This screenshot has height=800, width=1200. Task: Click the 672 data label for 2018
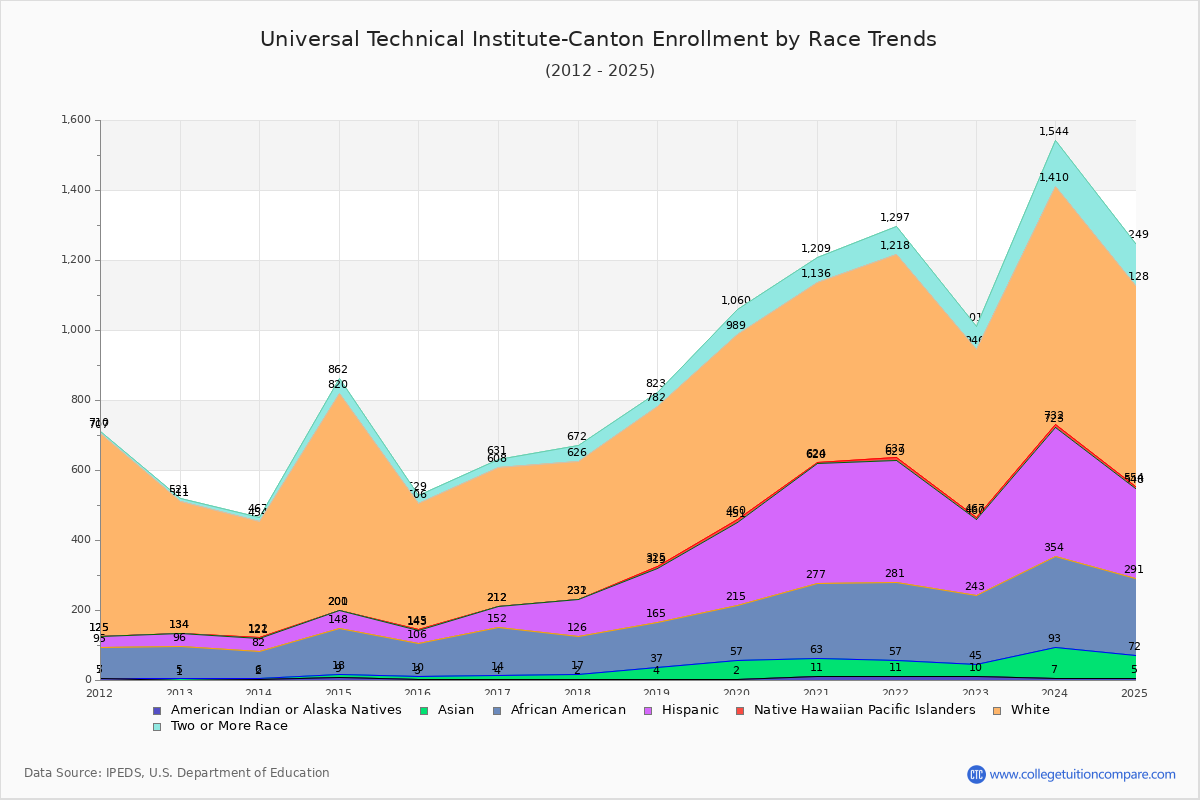point(577,437)
